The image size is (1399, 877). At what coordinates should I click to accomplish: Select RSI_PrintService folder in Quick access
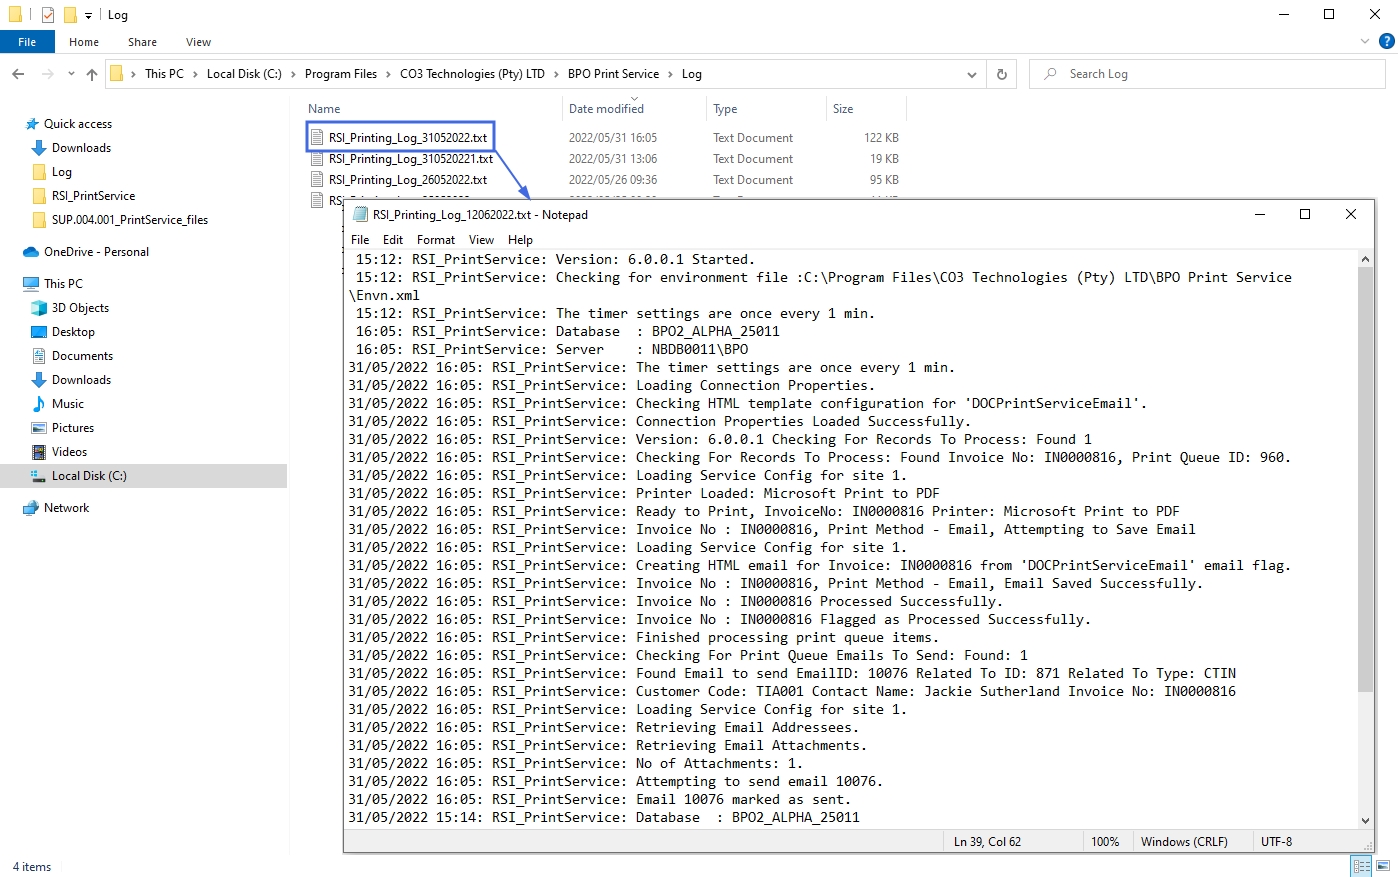(93, 196)
